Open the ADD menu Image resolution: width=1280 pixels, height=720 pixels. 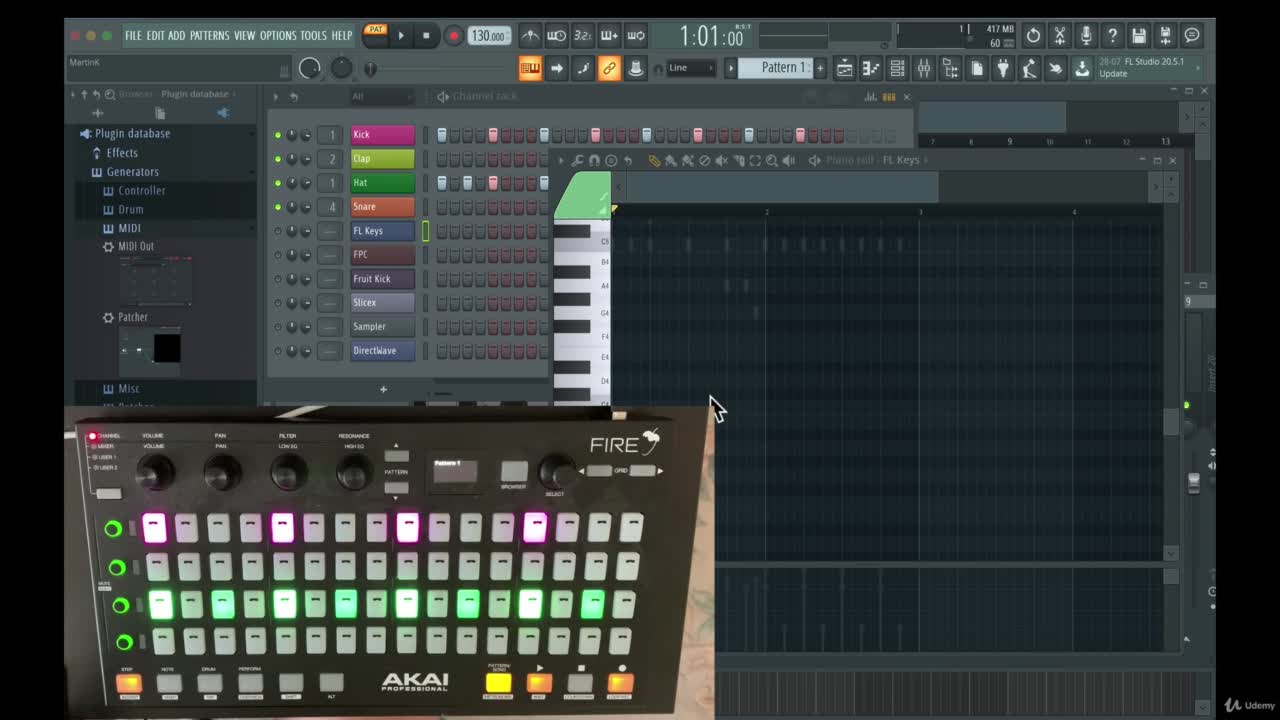(177, 36)
